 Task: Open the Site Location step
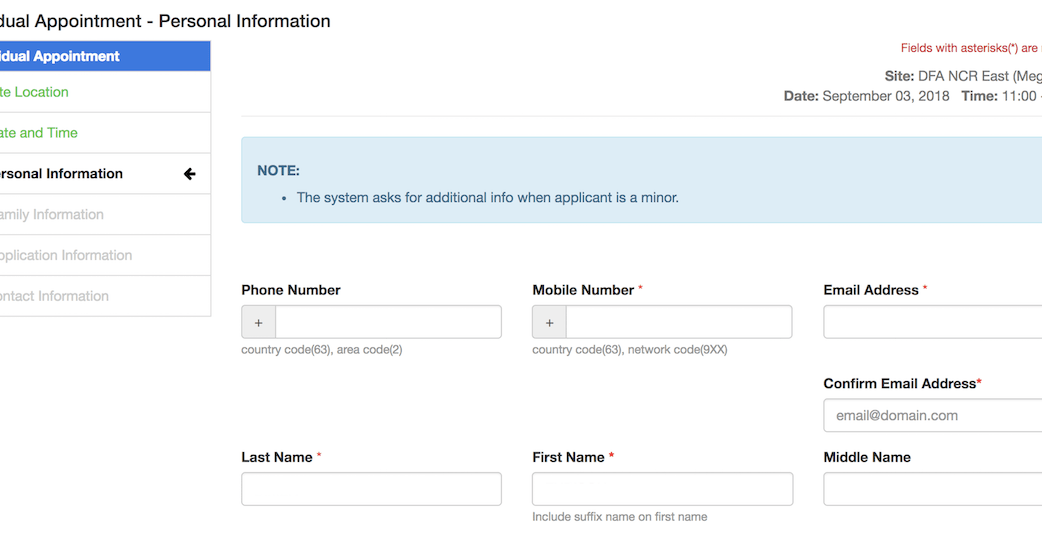pos(35,92)
